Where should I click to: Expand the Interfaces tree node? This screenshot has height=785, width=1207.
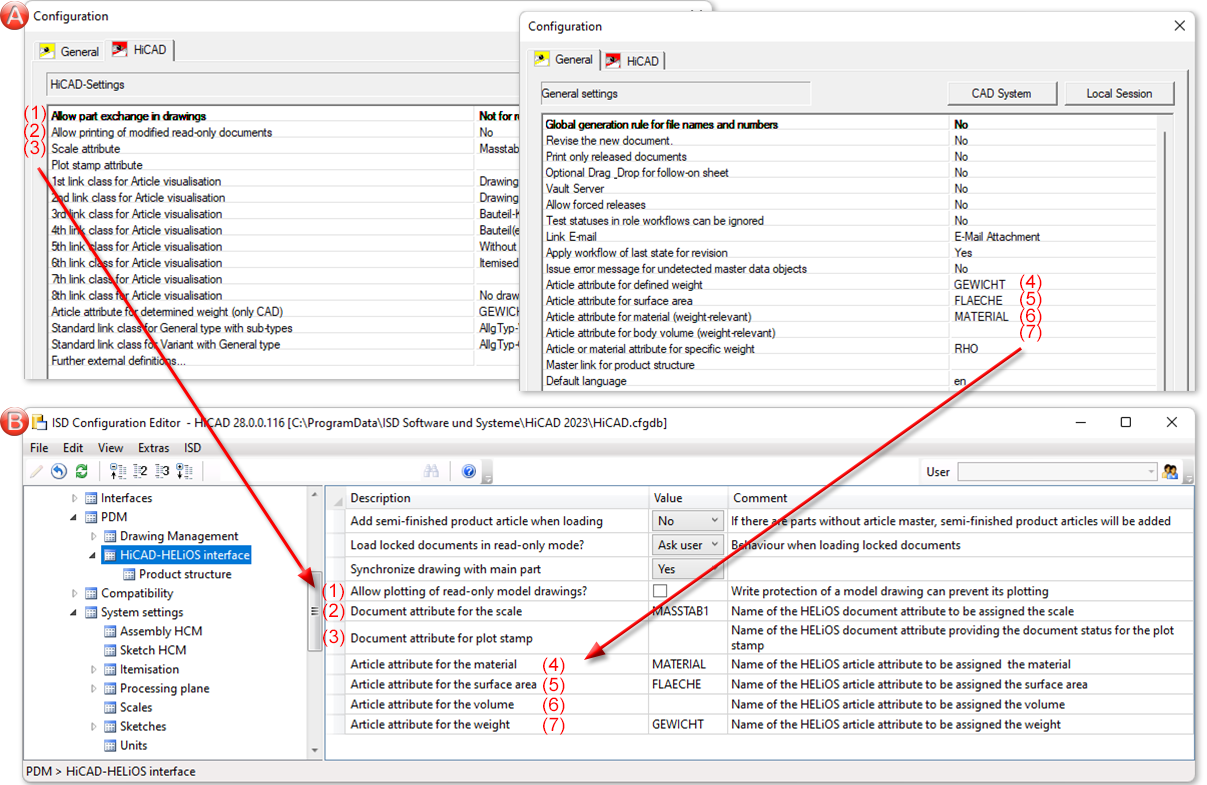pyautogui.click(x=74, y=498)
